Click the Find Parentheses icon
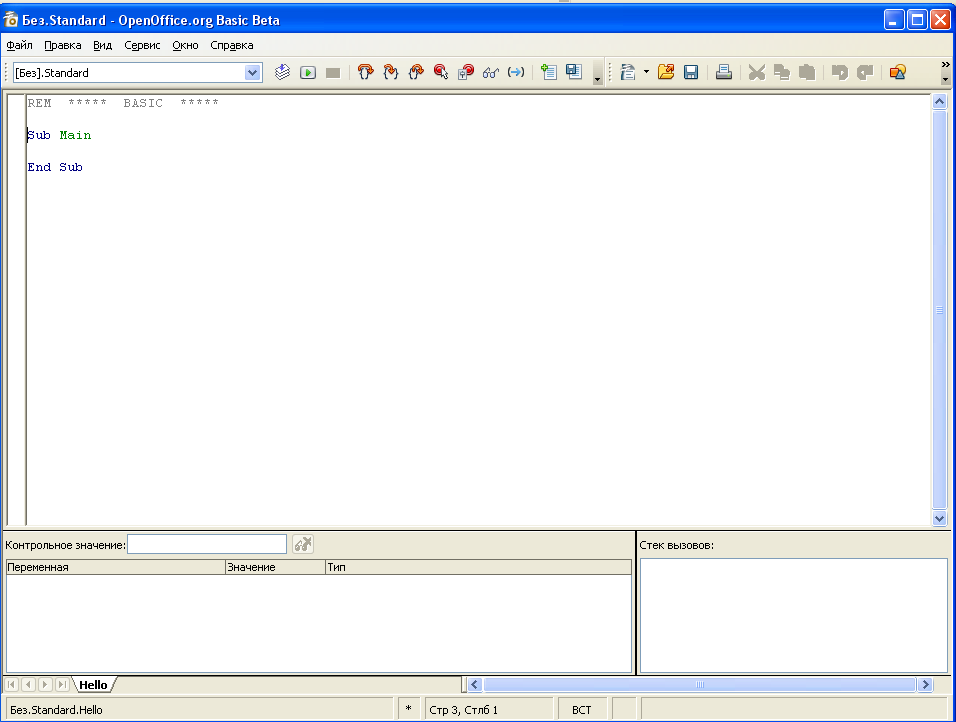956x722 pixels. pos(516,73)
